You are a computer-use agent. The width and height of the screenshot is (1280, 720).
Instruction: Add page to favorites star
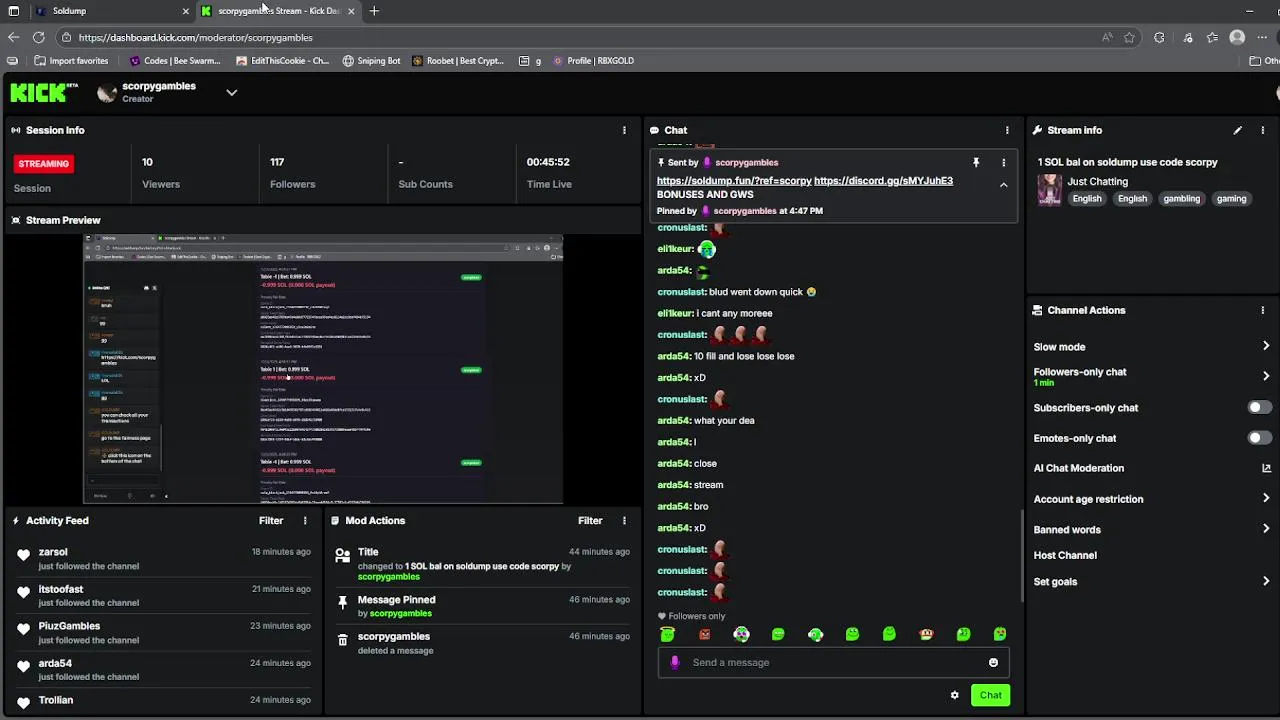[x=1129, y=37]
